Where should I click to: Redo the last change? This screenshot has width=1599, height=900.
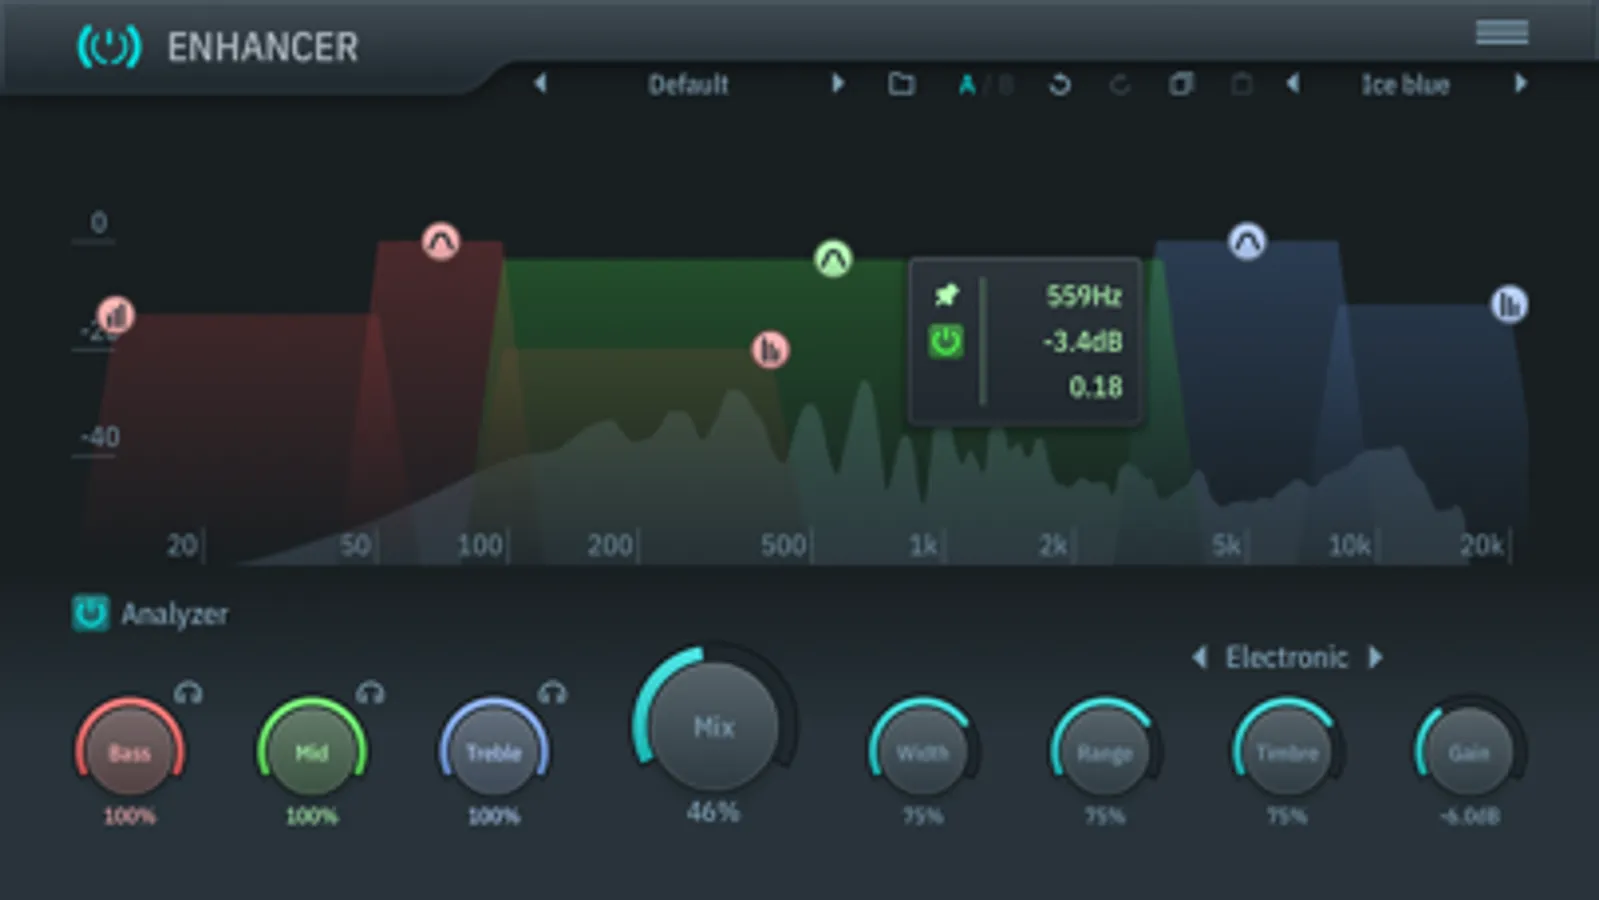(1120, 85)
